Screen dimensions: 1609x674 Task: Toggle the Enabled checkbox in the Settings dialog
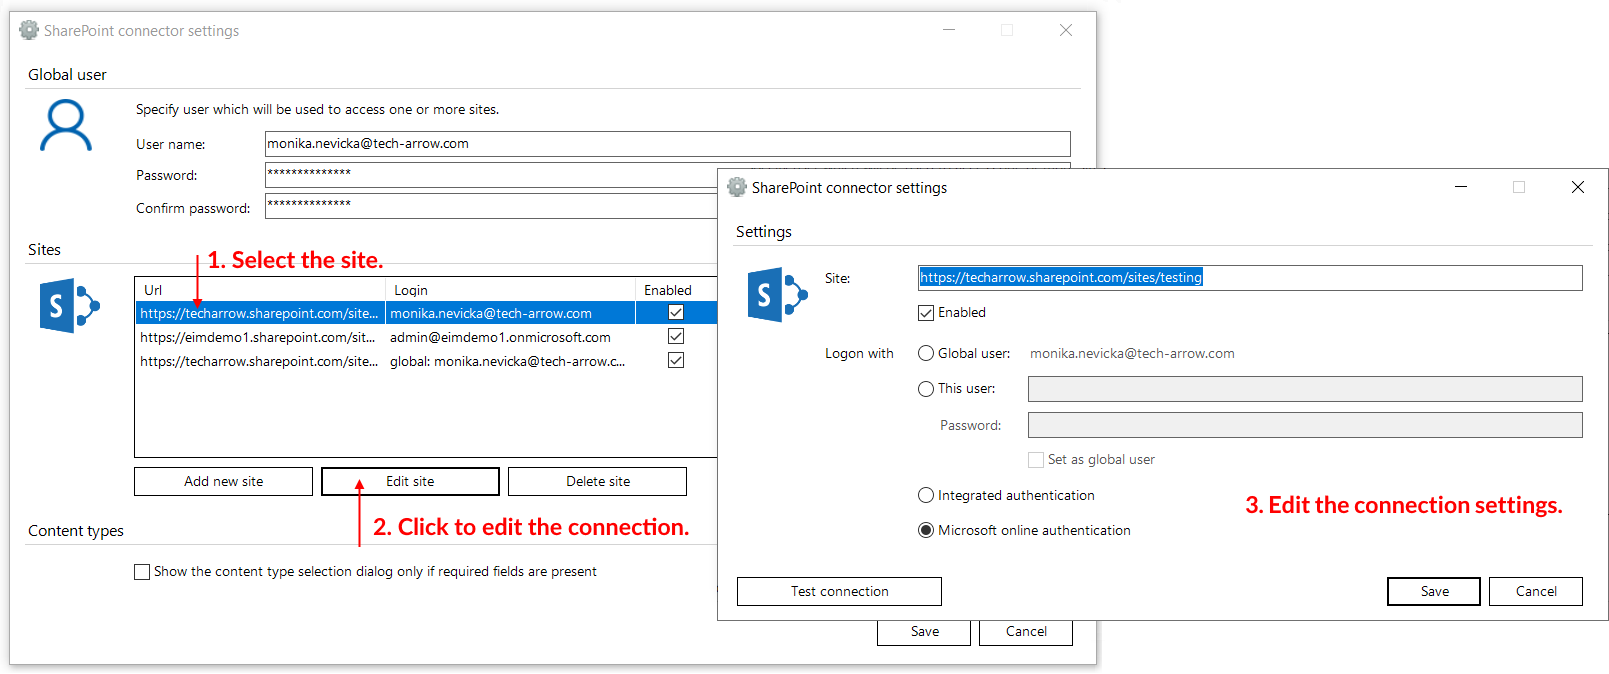point(926,313)
